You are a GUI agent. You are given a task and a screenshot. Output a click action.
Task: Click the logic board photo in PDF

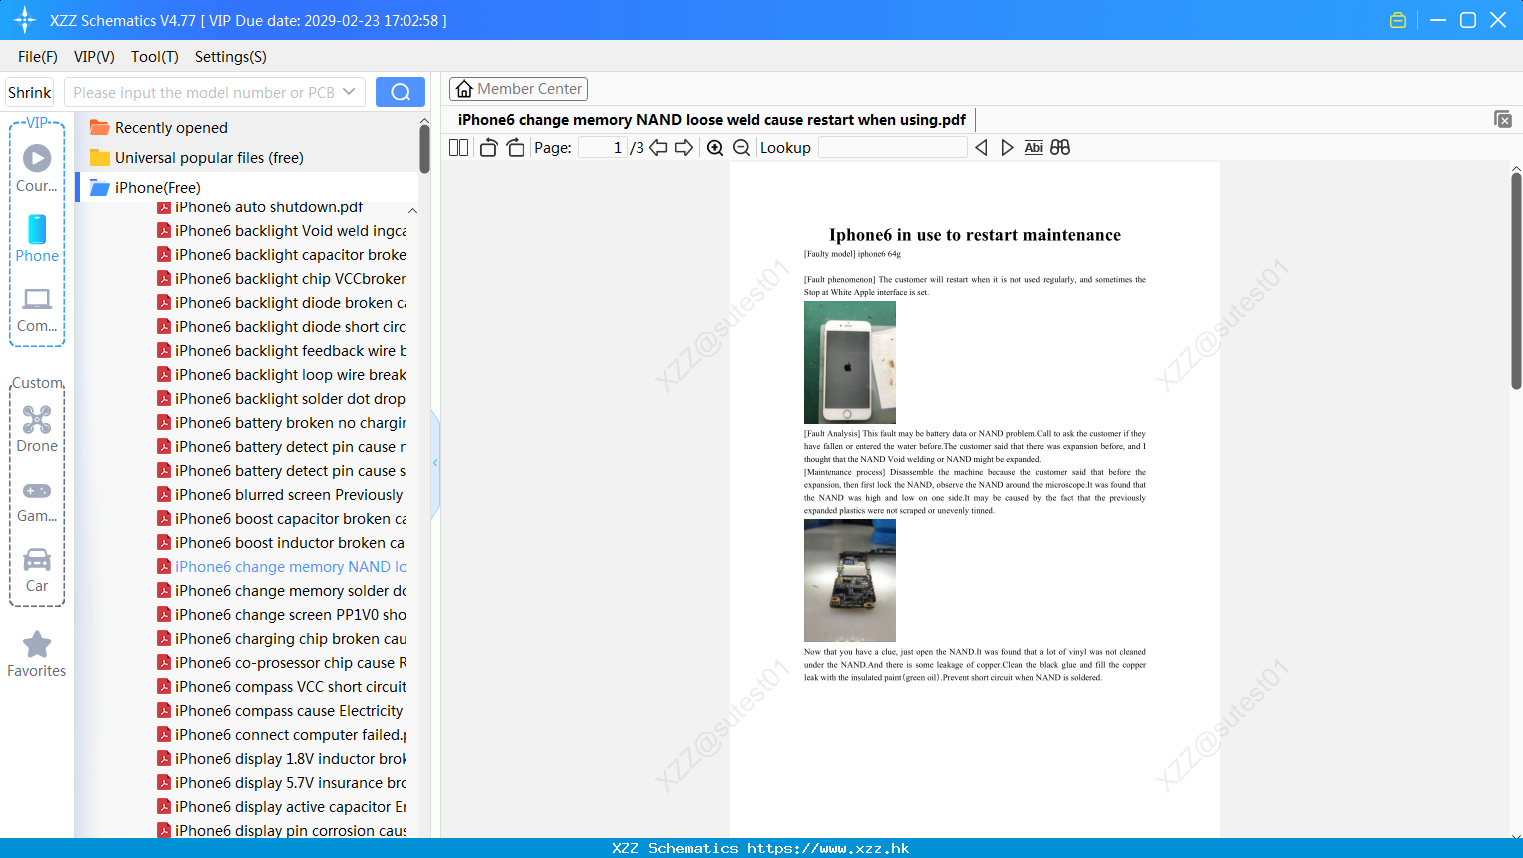(x=850, y=580)
